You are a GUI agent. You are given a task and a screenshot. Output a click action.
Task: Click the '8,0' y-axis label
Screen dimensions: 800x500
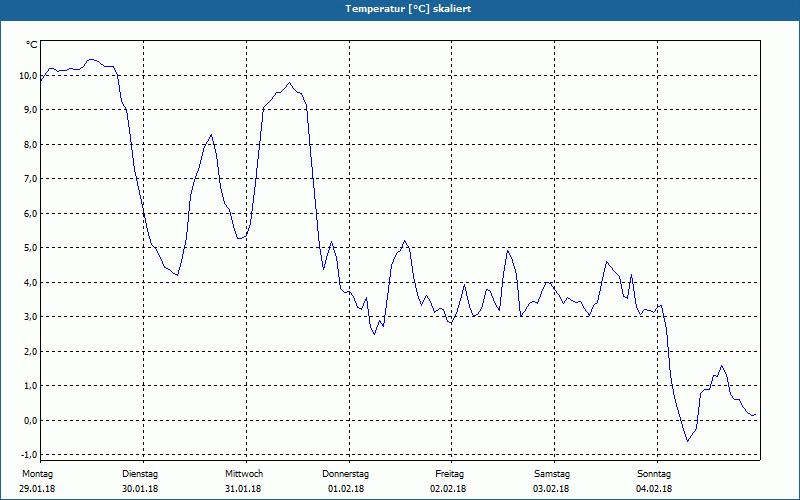[x=30, y=144]
